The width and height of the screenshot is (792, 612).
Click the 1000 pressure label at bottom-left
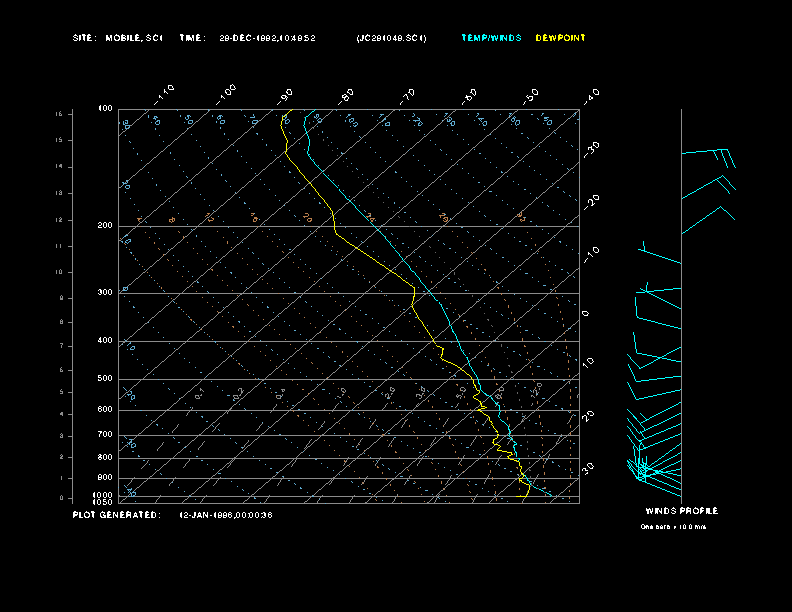(104, 495)
